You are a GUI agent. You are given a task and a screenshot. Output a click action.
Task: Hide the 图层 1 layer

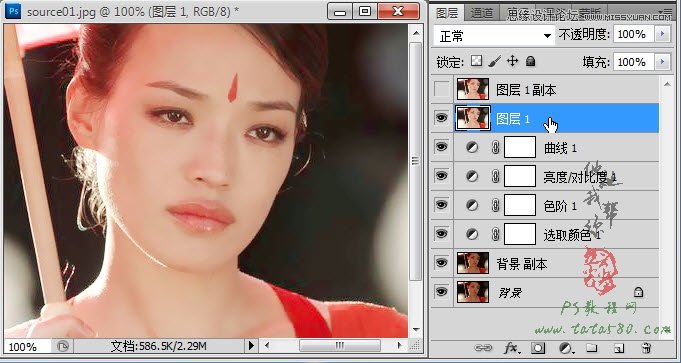[442, 118]
